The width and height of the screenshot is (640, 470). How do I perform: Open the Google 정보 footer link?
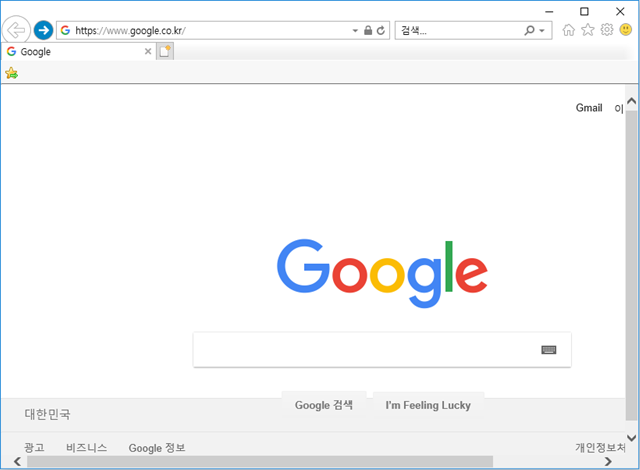(157, 448)
